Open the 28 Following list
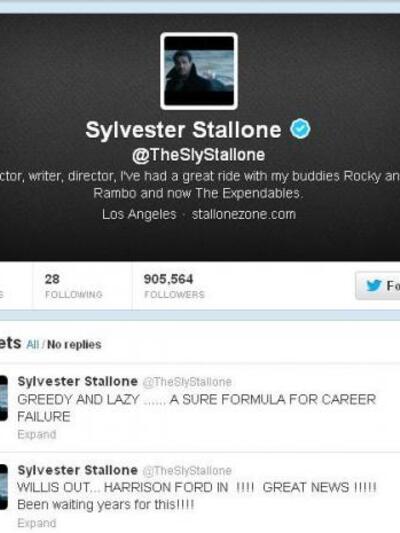400x533 pixels. pyautogui.click(x=73, y=286)
